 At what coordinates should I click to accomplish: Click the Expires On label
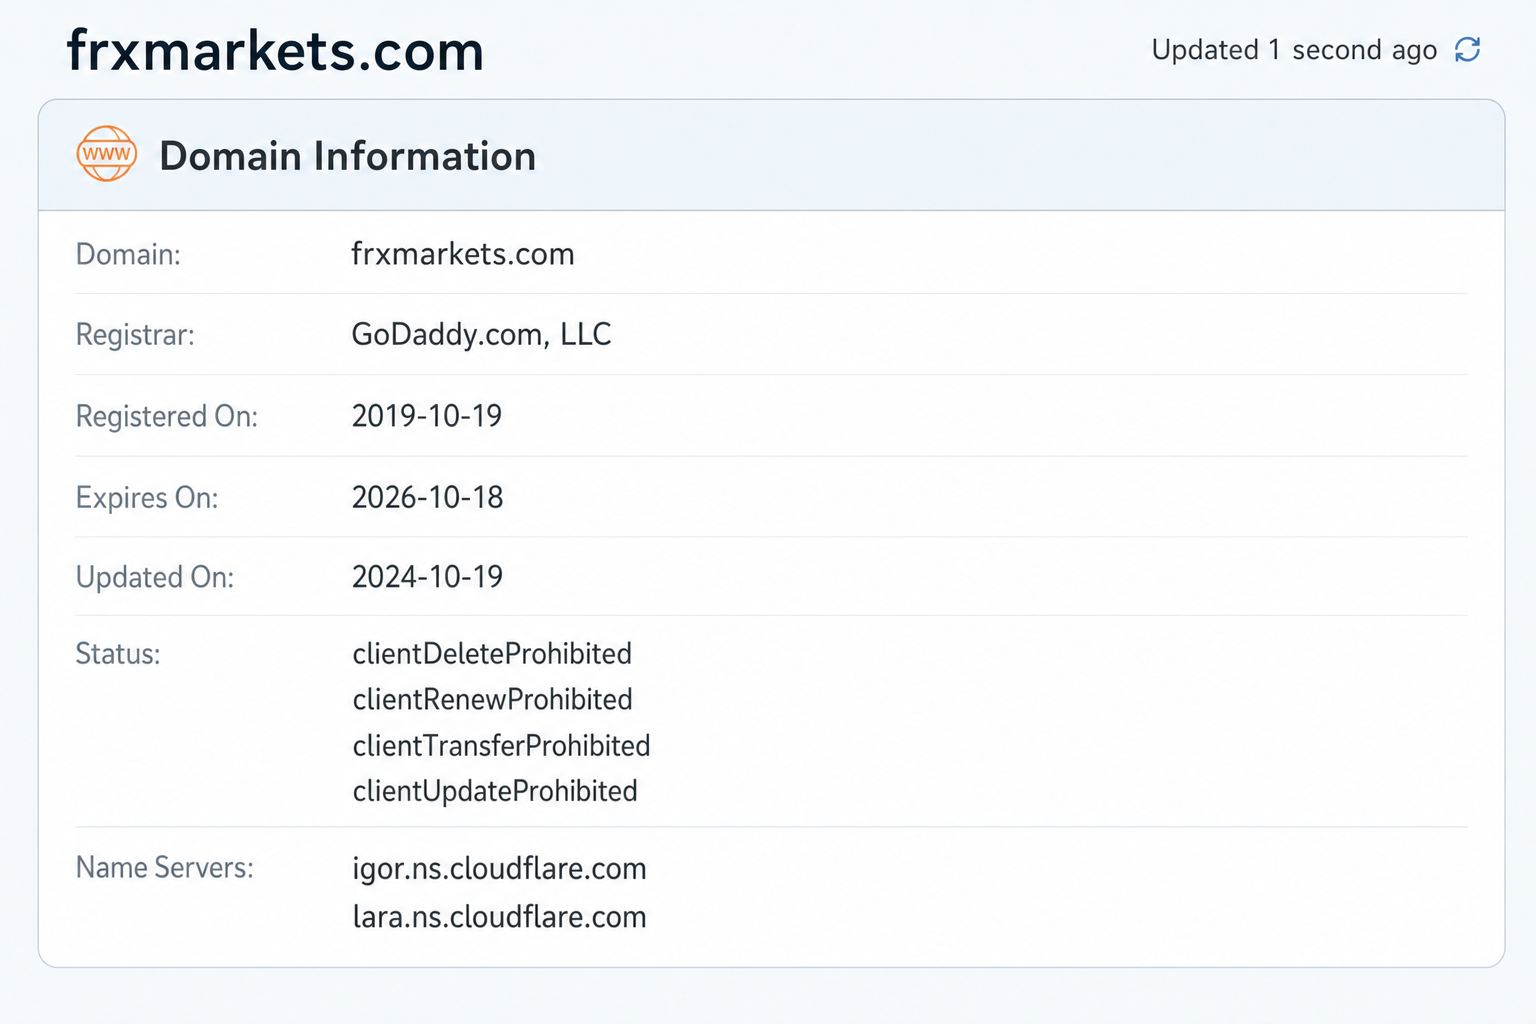click(x=147, y=498)
